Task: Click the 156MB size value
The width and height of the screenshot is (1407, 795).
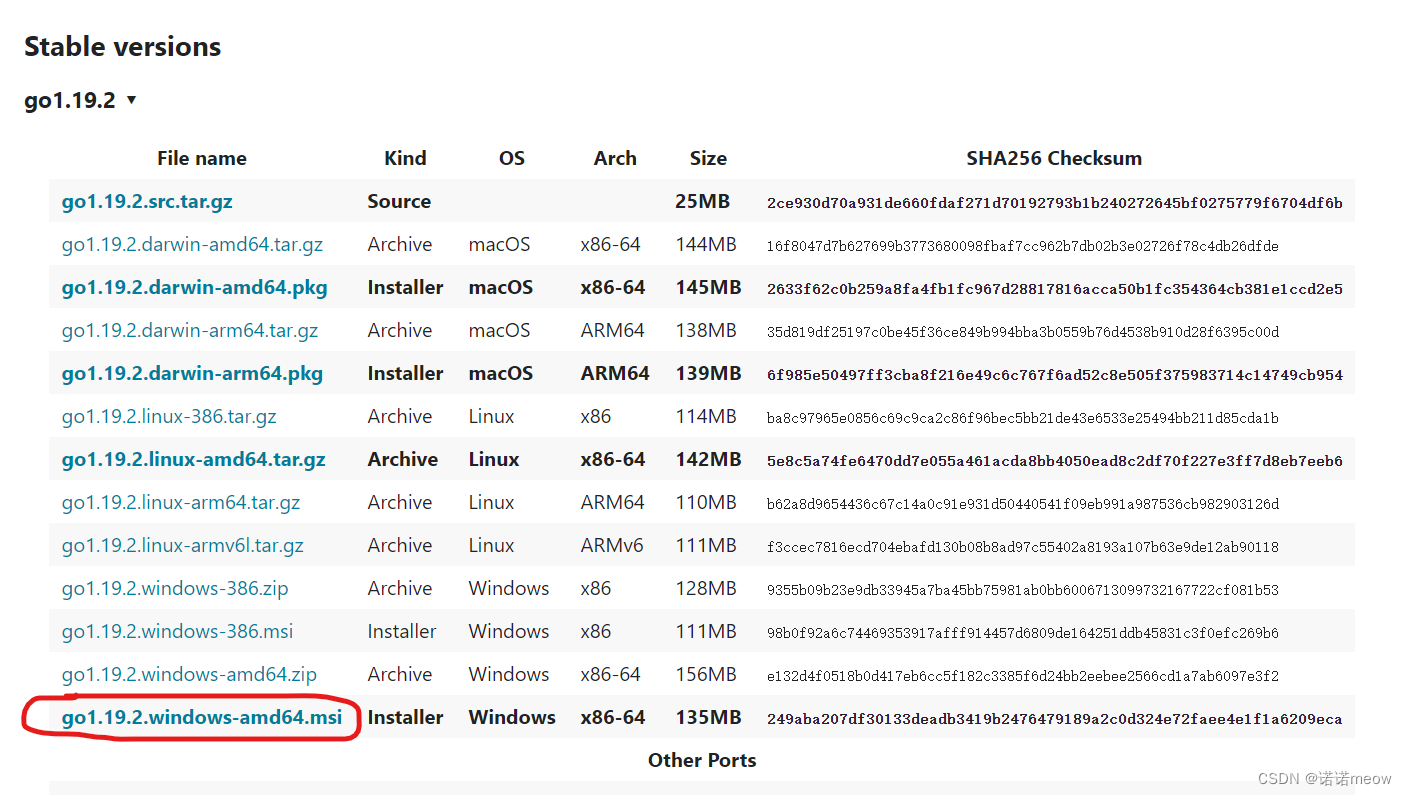Action: tap(706, 674)
